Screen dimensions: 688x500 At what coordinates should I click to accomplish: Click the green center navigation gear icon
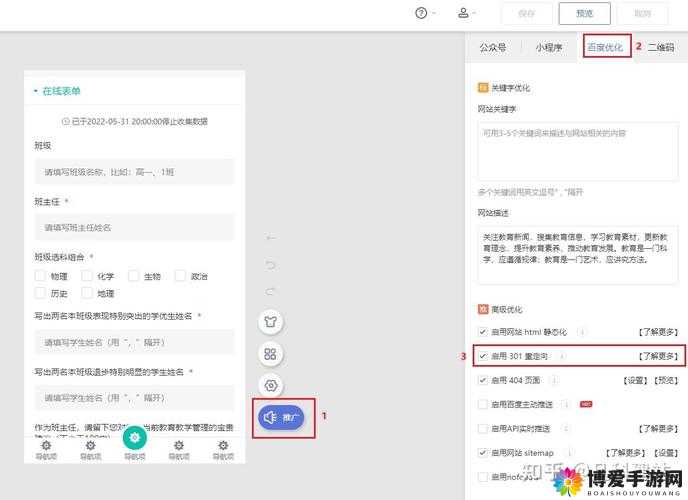point(135,438)
